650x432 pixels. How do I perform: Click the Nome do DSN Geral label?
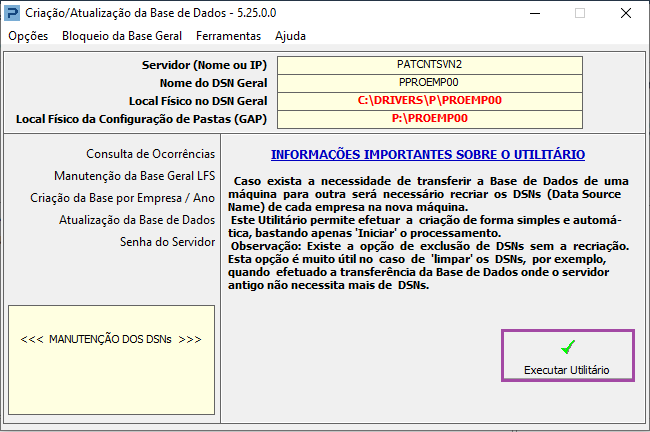pos(213,83)
